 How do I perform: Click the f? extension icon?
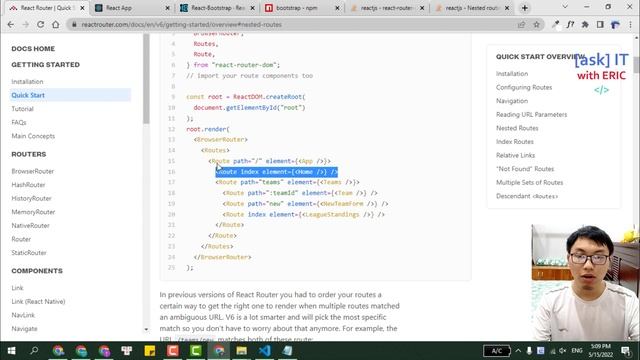[x=570, y=24]
